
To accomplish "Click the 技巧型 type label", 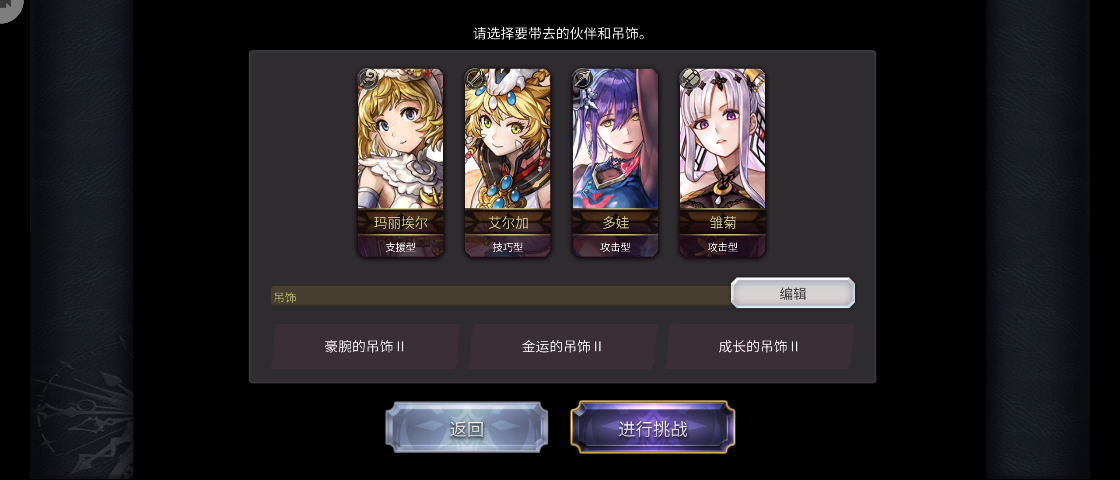I will click(507, 248).
